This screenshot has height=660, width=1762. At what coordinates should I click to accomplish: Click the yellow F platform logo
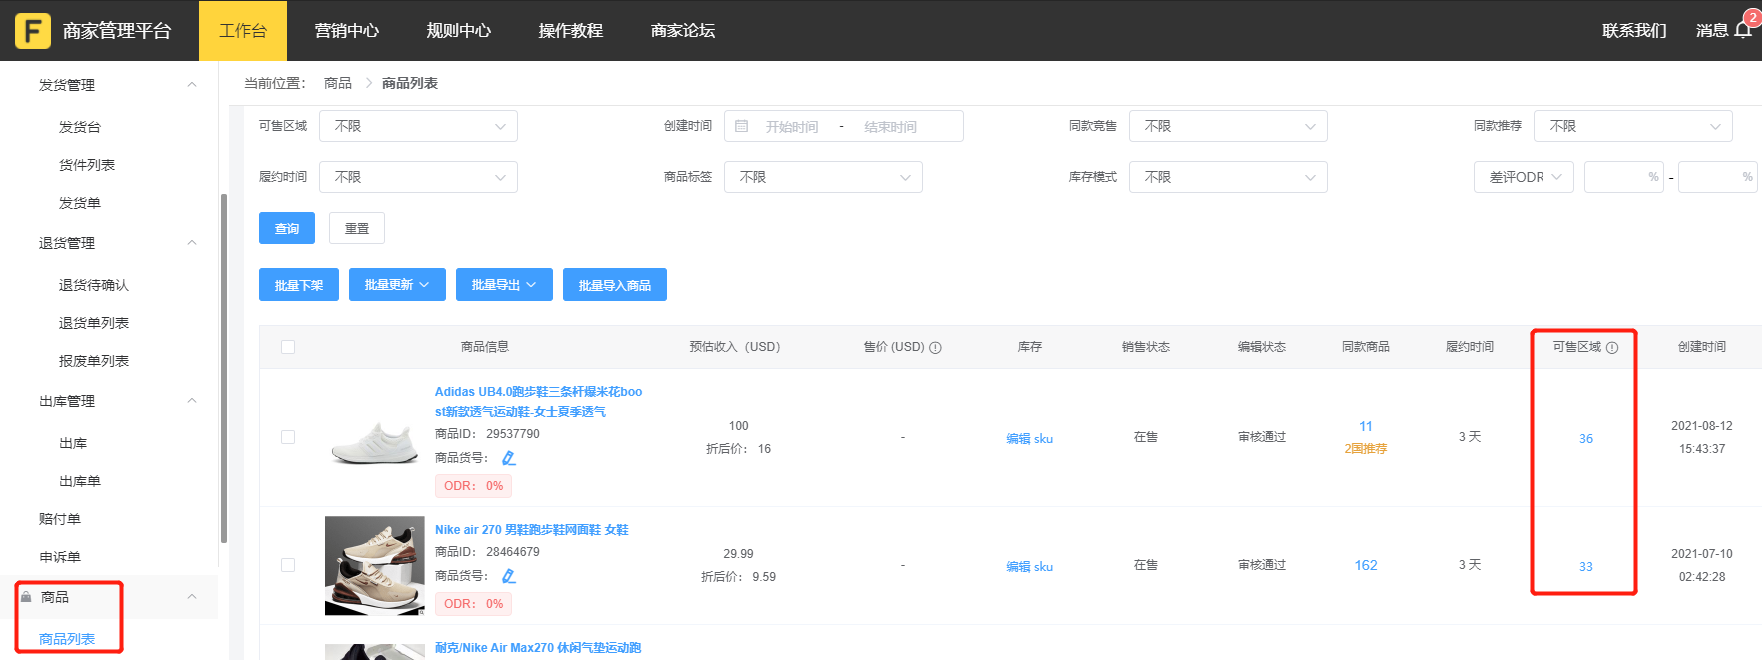(x=32, y=31)
